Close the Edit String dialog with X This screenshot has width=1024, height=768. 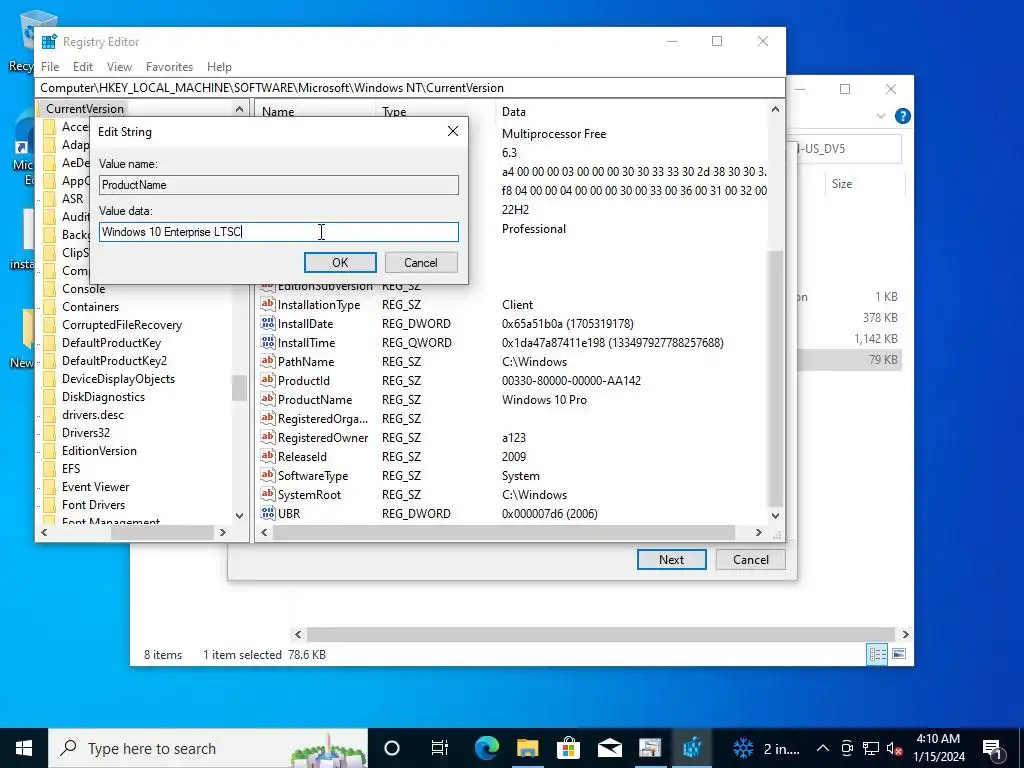point(453,131)
